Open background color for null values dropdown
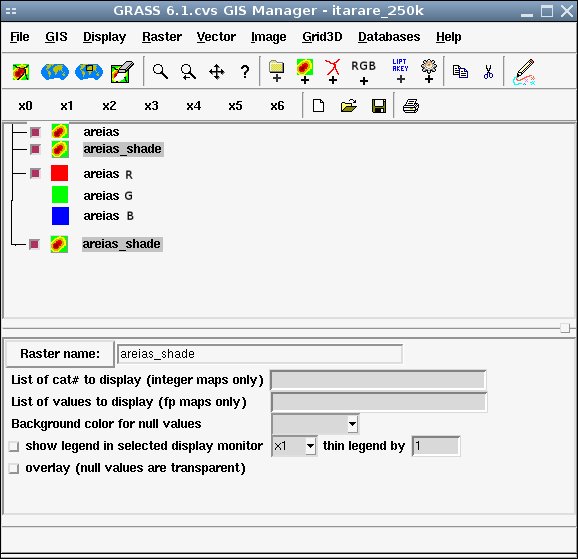This screenshot has height=559, width=578. pyautogui.click(x=352, y=424)
